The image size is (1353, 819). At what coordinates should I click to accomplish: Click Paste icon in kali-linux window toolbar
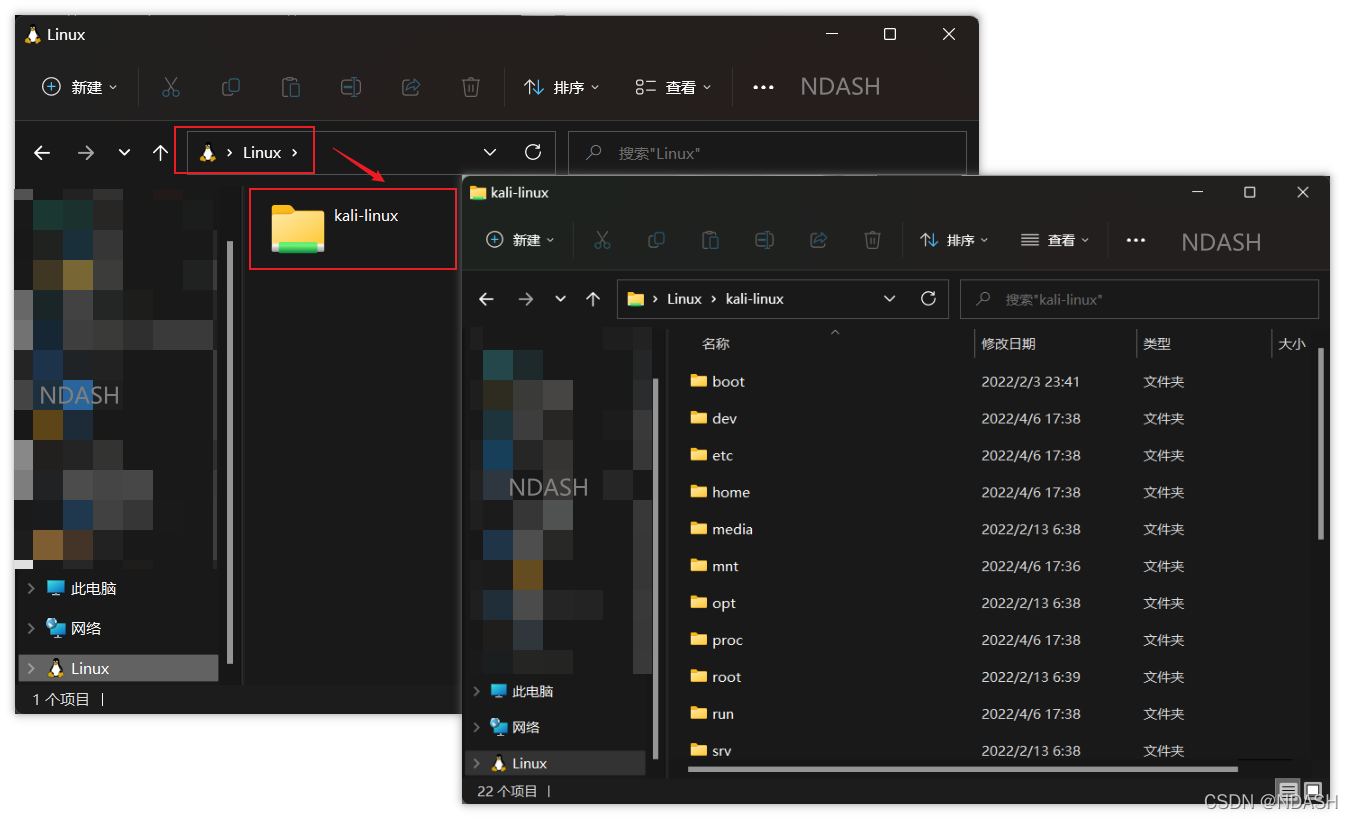click(710, 240)
